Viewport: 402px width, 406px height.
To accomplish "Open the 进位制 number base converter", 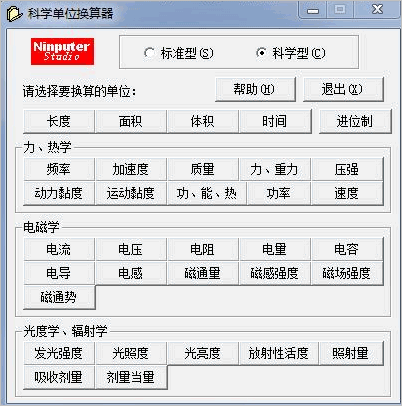I will tap(355, 121).
